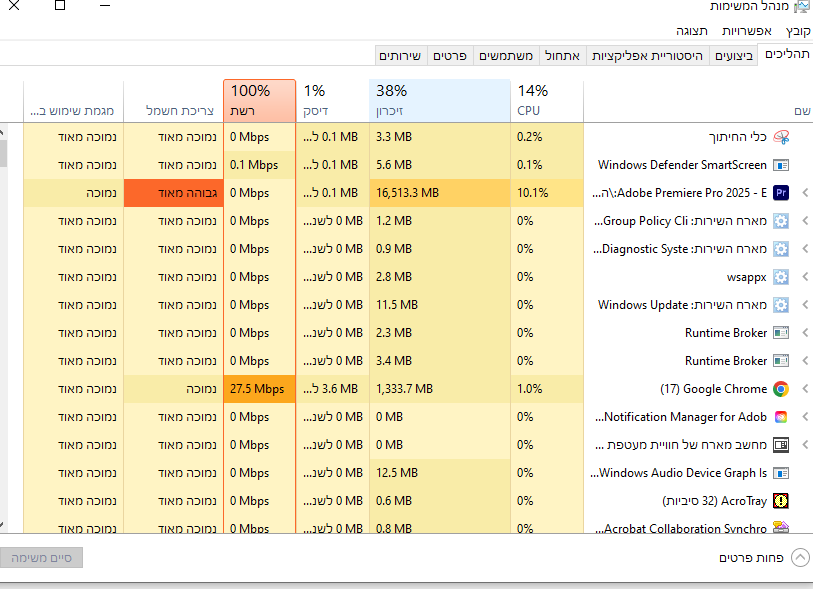813x589 pixels.
Task: Expand the Group Policy Client service host row
Action: pos(804,221)
